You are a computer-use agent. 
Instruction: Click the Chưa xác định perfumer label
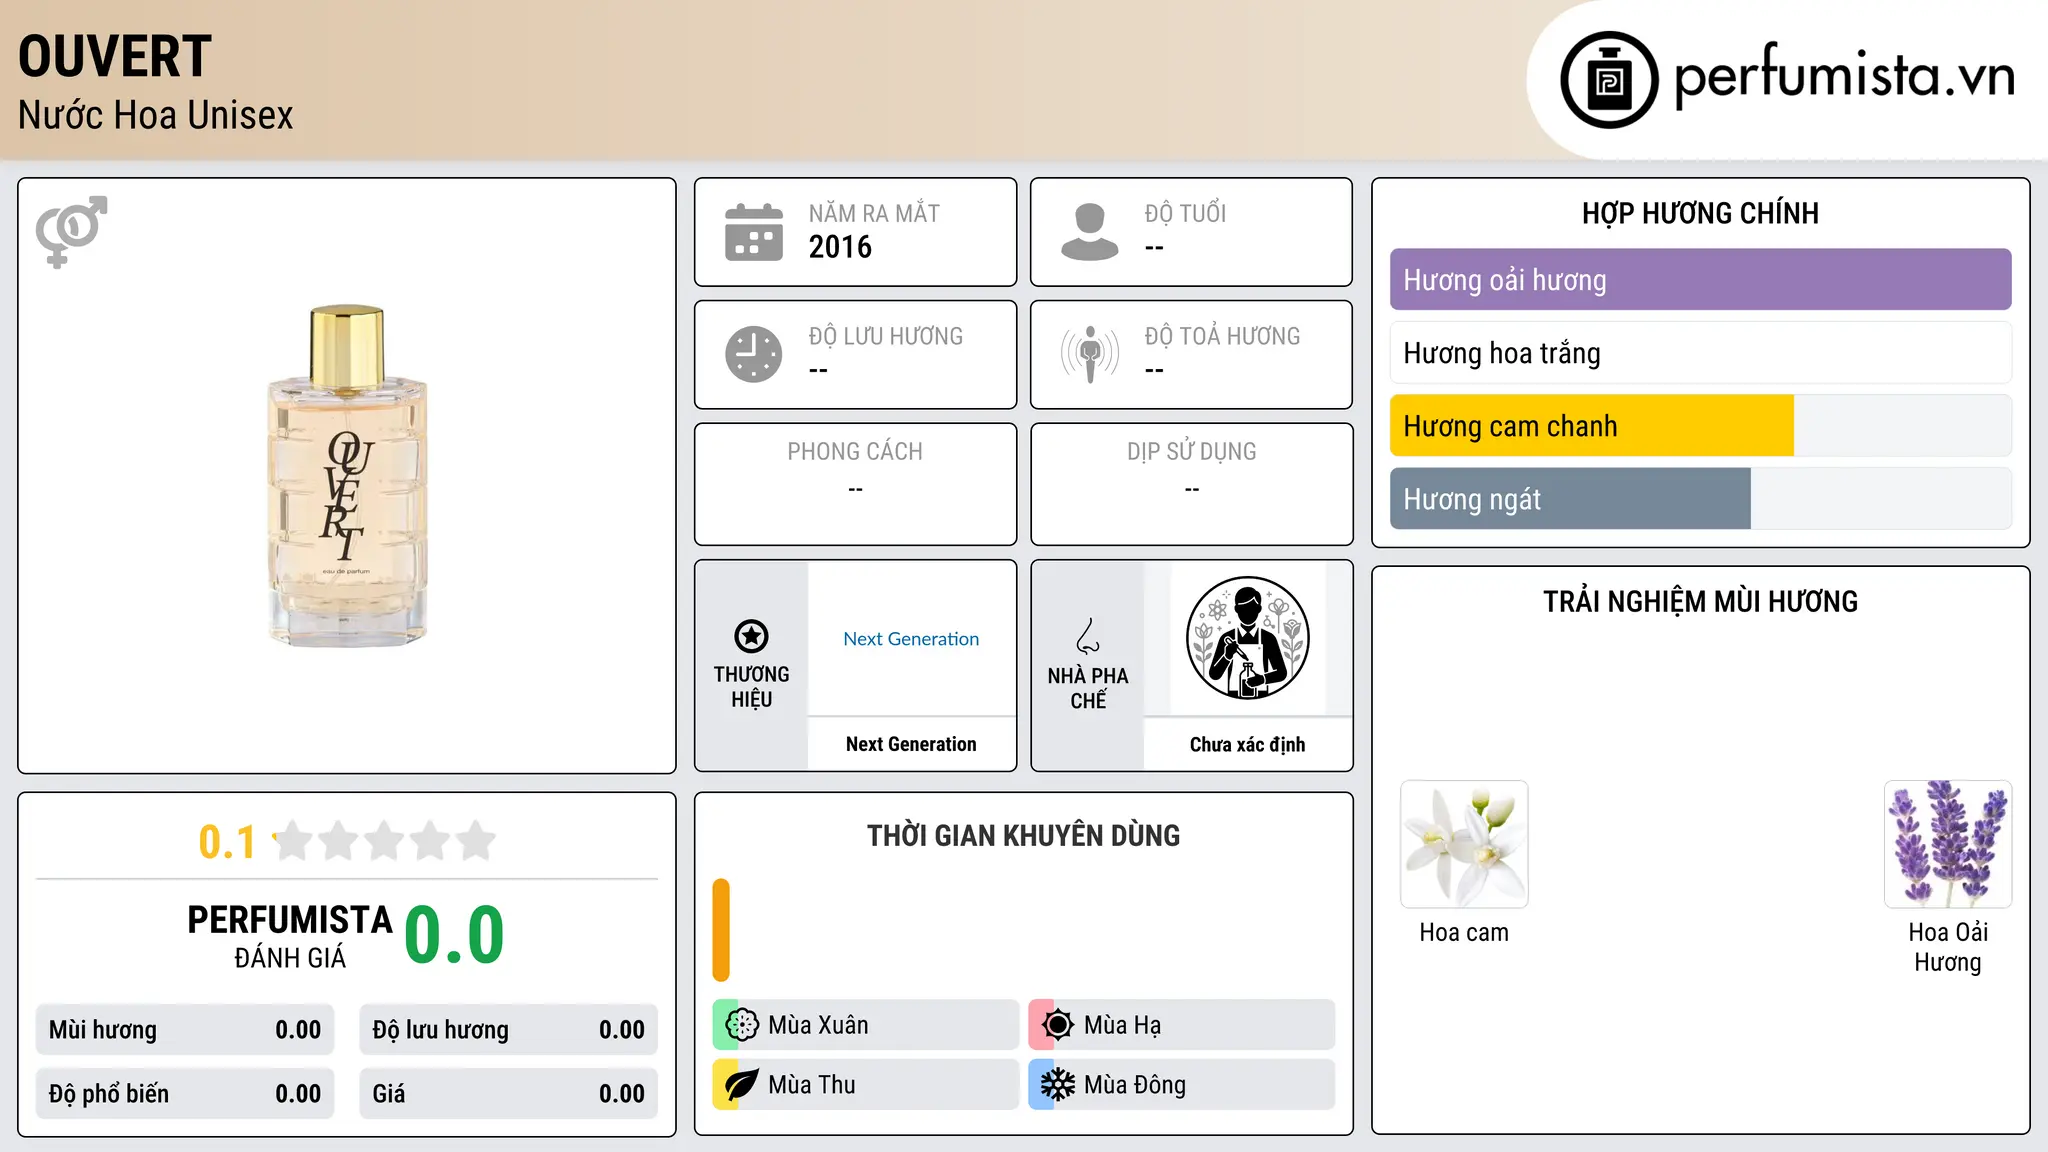(1248, 745)
